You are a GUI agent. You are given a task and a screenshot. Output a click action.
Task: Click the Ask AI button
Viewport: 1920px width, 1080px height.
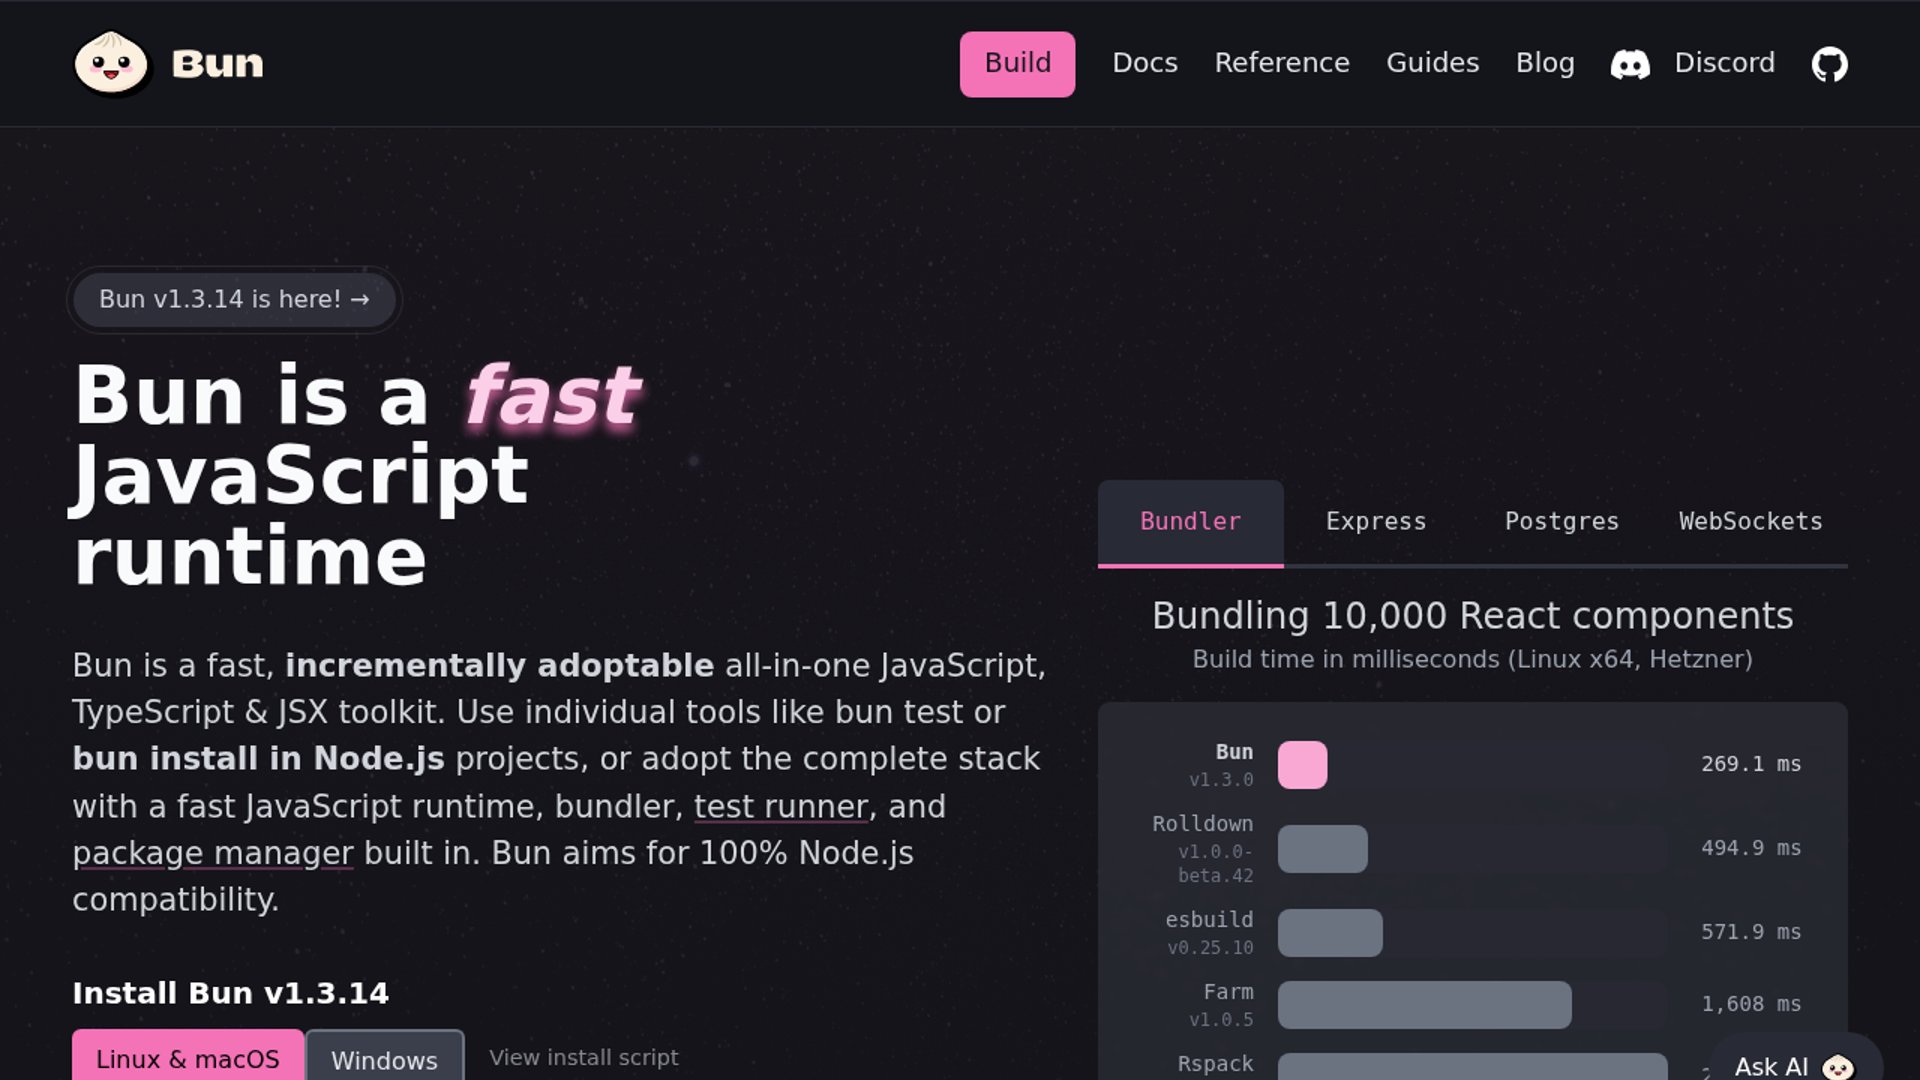1795,1060
